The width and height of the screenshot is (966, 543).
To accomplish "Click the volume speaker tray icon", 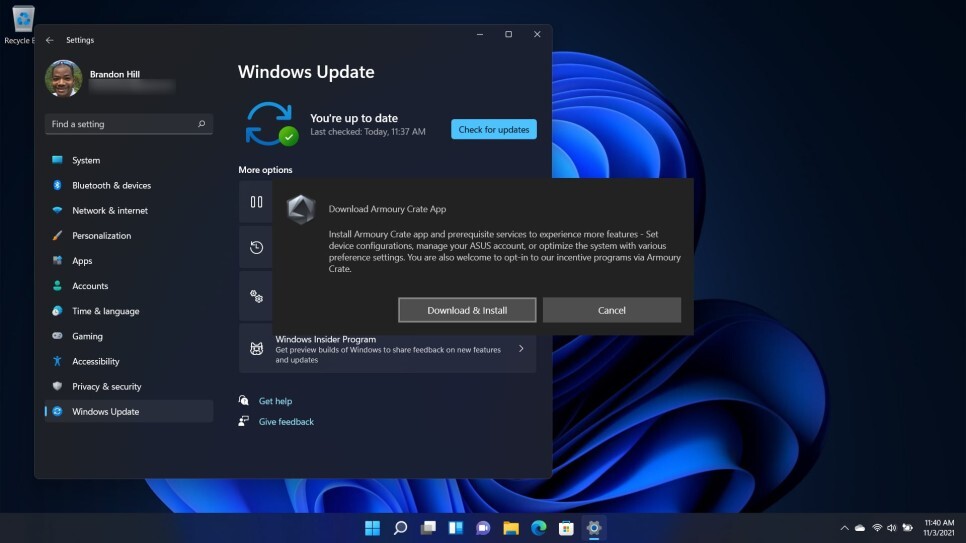I will click(891, 528).
